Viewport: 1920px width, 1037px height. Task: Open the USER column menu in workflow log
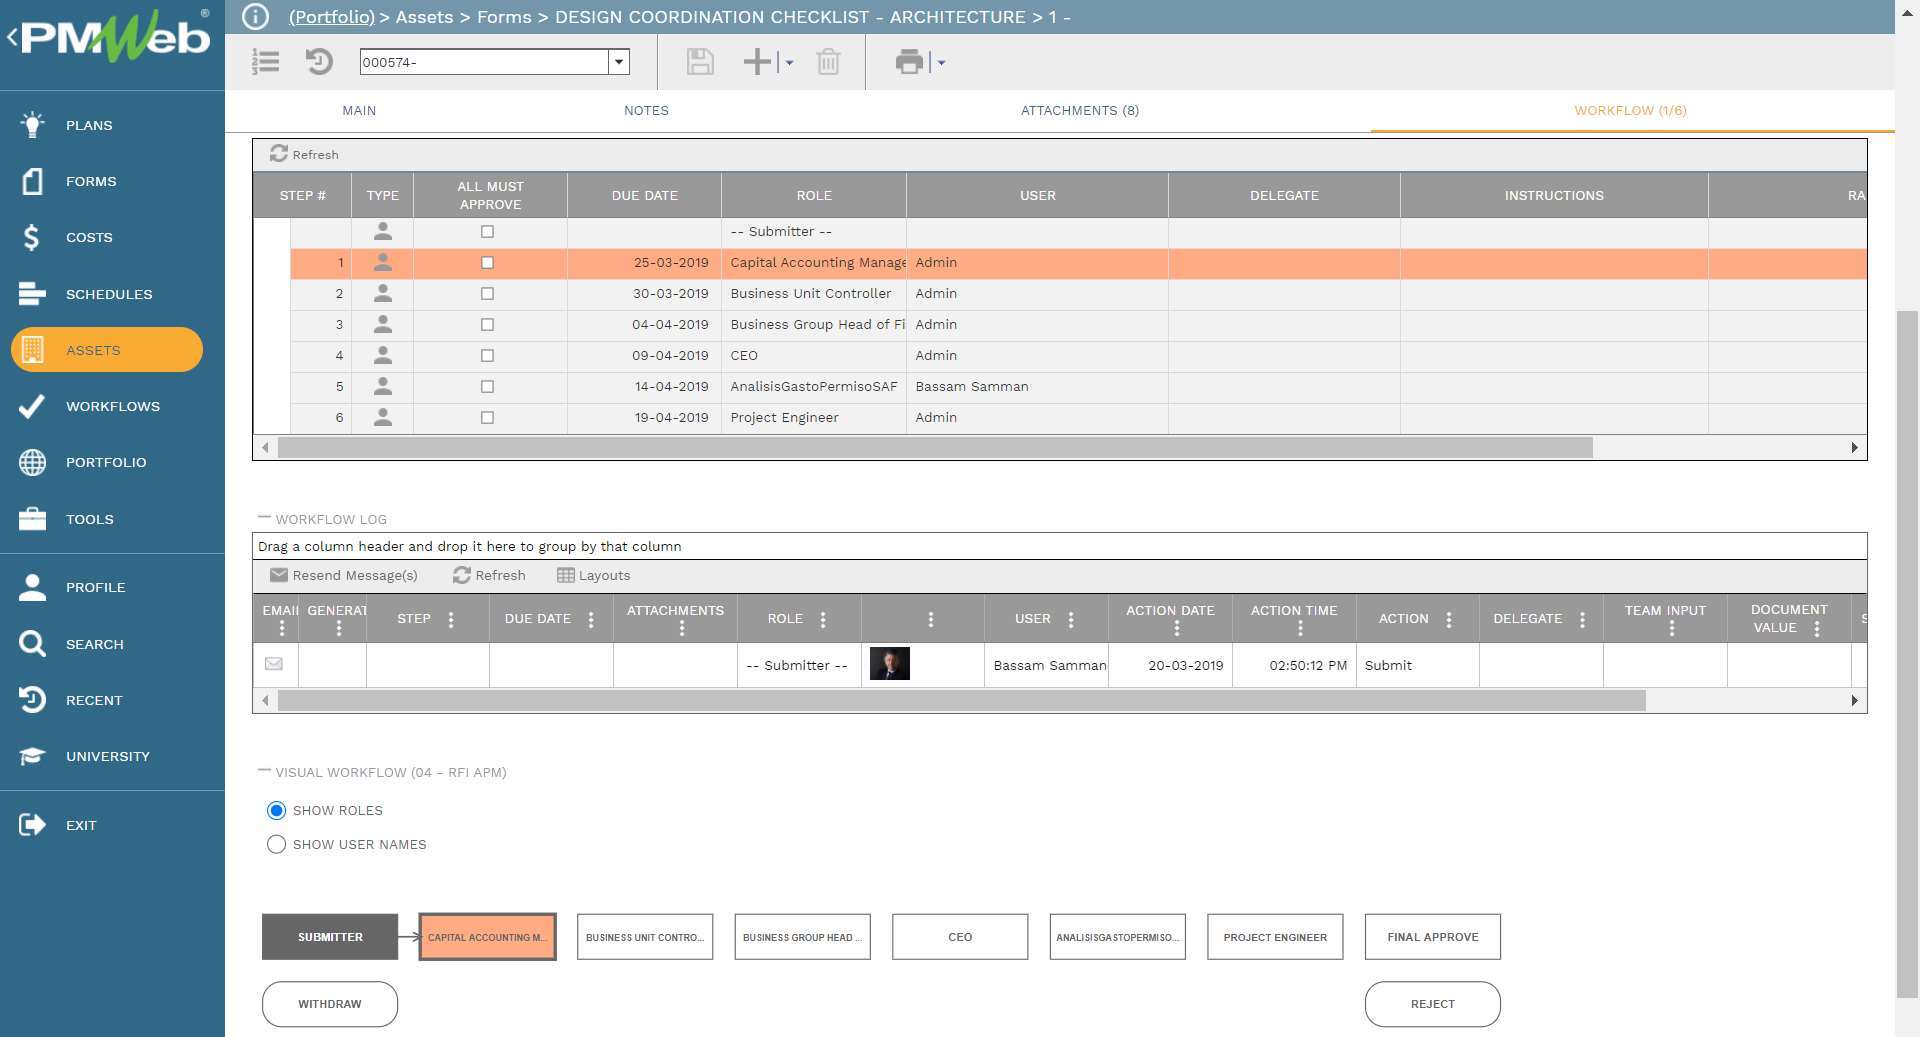(x=1072, y=619)
